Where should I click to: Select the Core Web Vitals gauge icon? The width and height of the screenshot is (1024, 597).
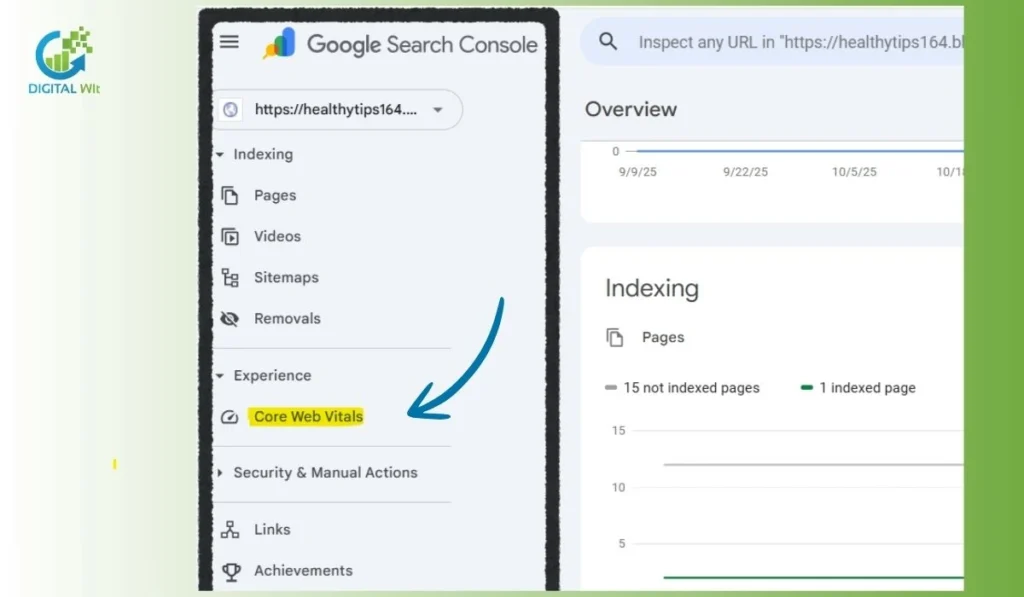coord(228,416)
